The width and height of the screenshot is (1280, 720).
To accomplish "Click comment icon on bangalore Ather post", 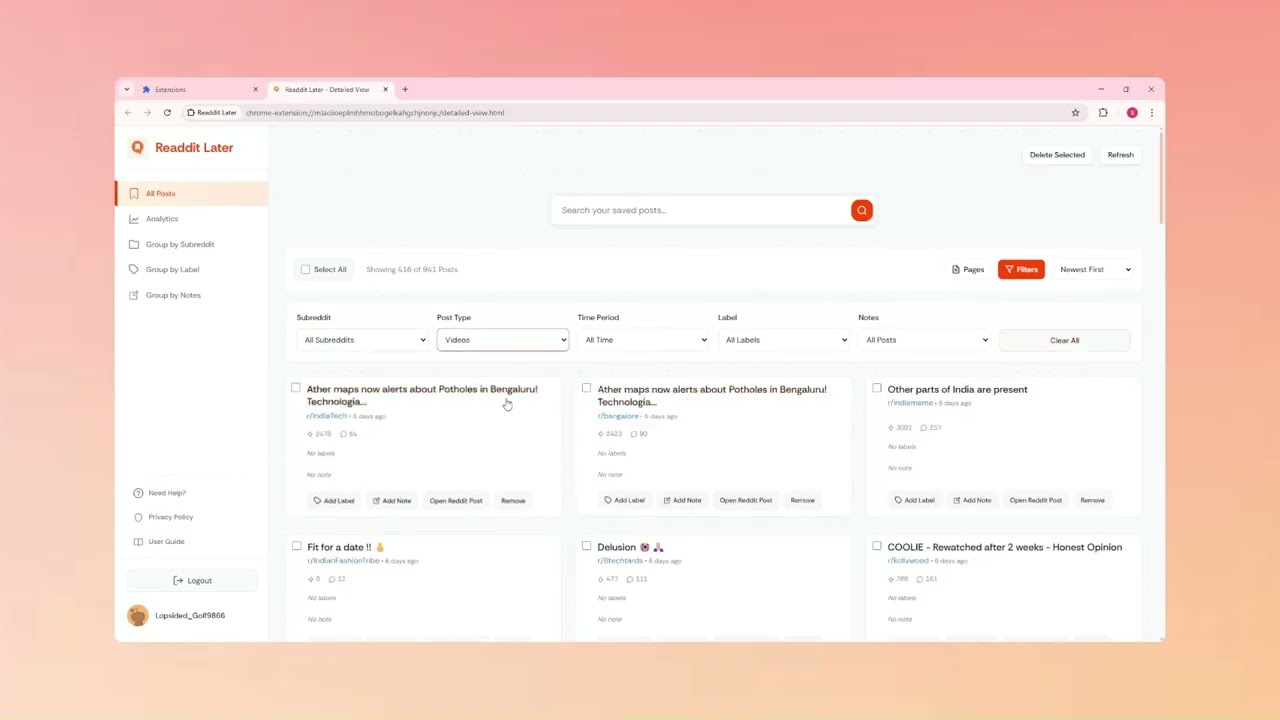I will tap(634, 434).
